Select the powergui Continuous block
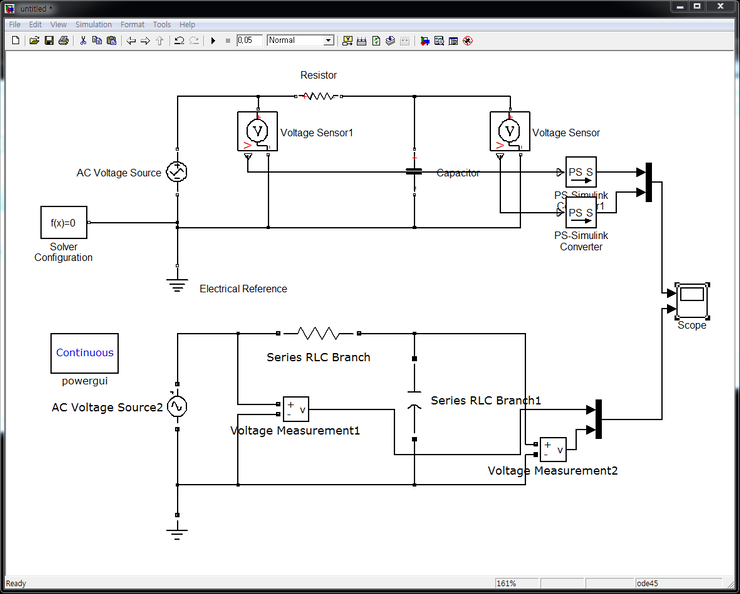This screenshot has width=740, height=594. click(84, 353)
